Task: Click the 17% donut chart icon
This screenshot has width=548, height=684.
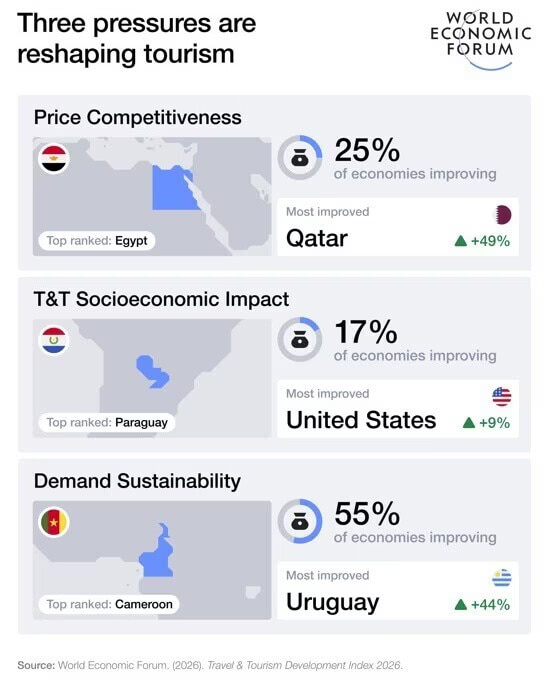Action: (x=300, y=339)
